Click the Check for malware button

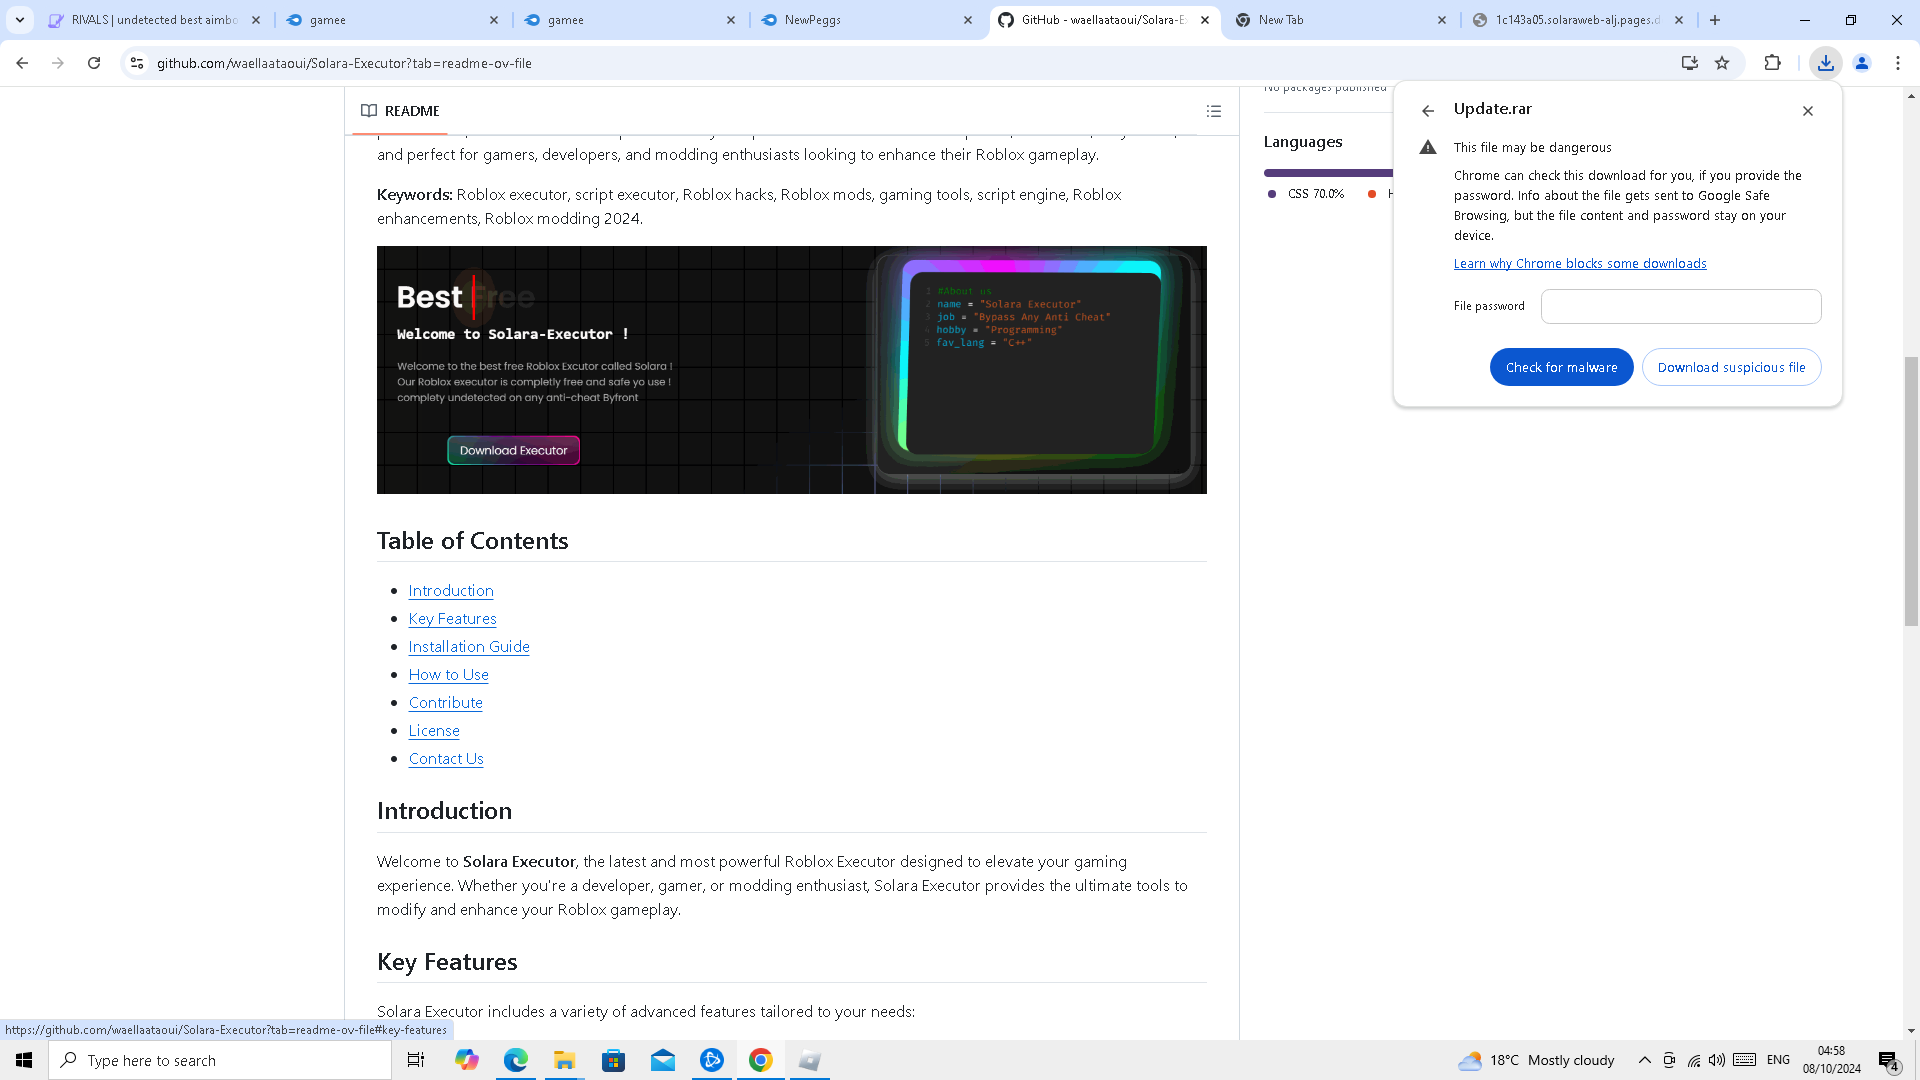click(1561, 367)
